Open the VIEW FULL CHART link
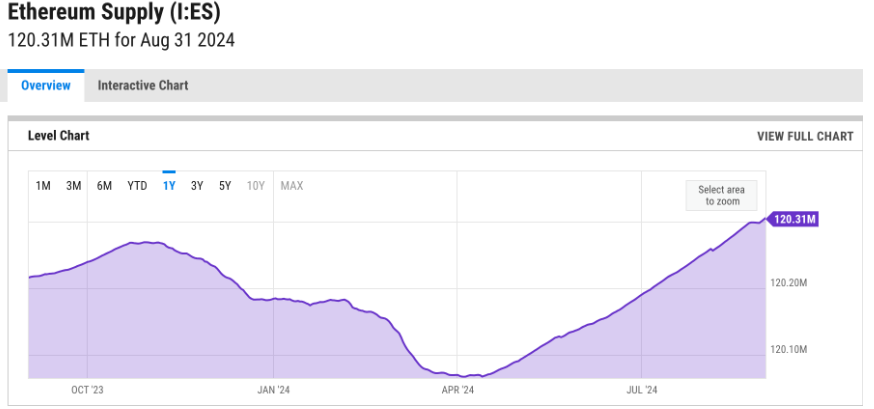874x409 pixels. click(x=805, y=137)
